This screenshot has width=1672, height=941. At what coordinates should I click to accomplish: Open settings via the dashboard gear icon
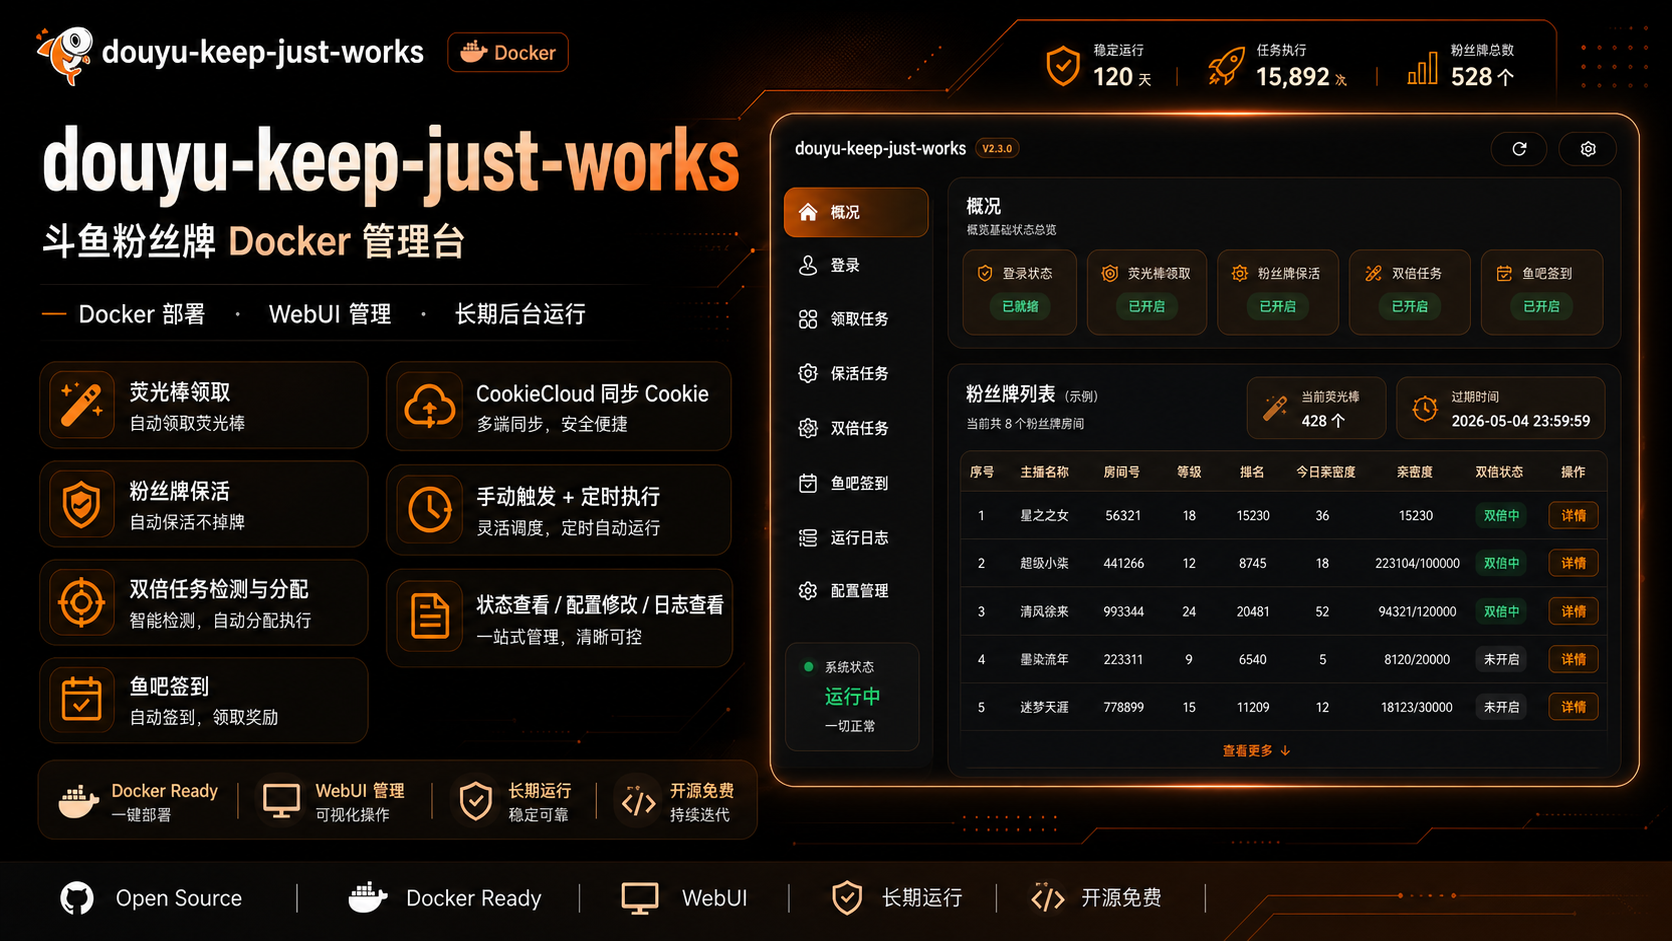(x=1588, y=149)
